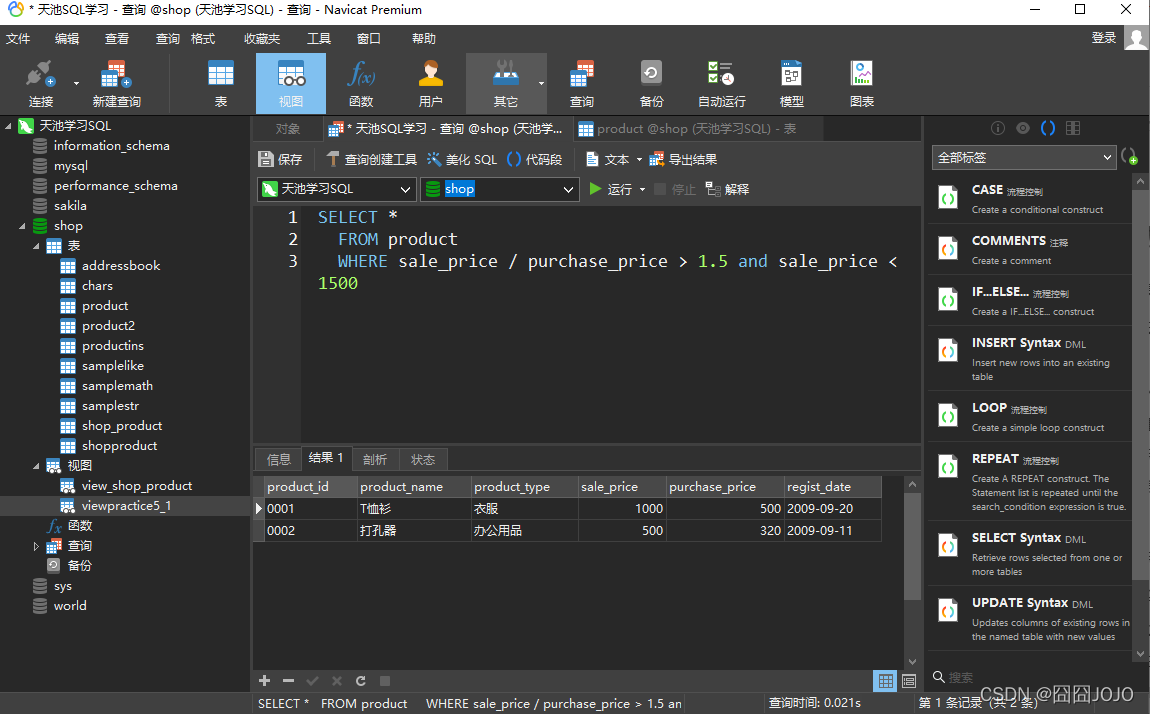
Task: Click the 保存 save button
Action: point(280,159)
